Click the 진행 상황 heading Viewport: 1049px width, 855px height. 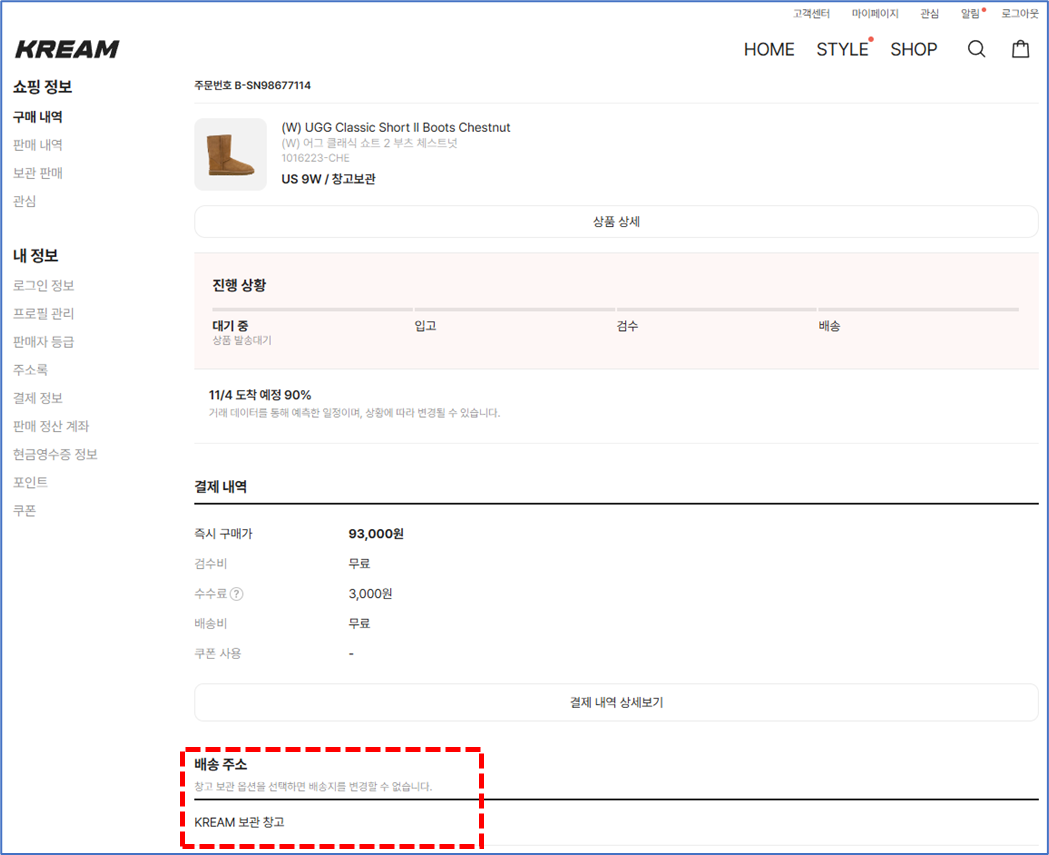click(239, 285)
